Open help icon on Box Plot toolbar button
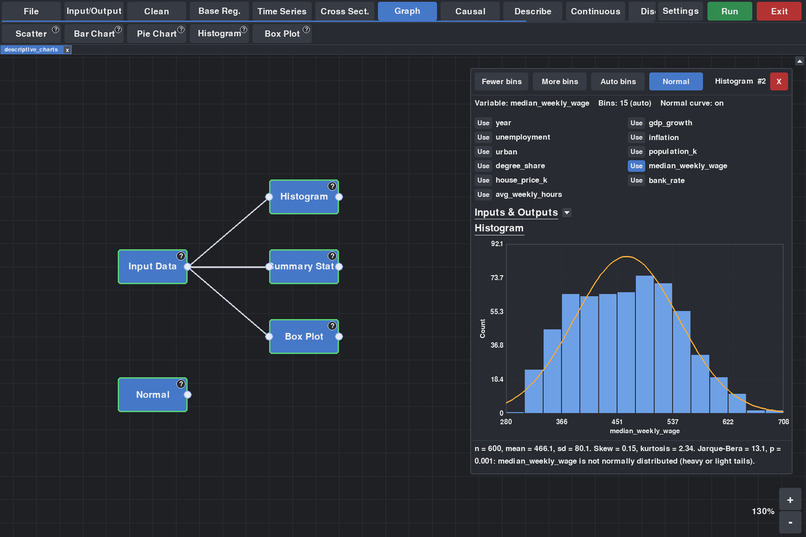 306,30
